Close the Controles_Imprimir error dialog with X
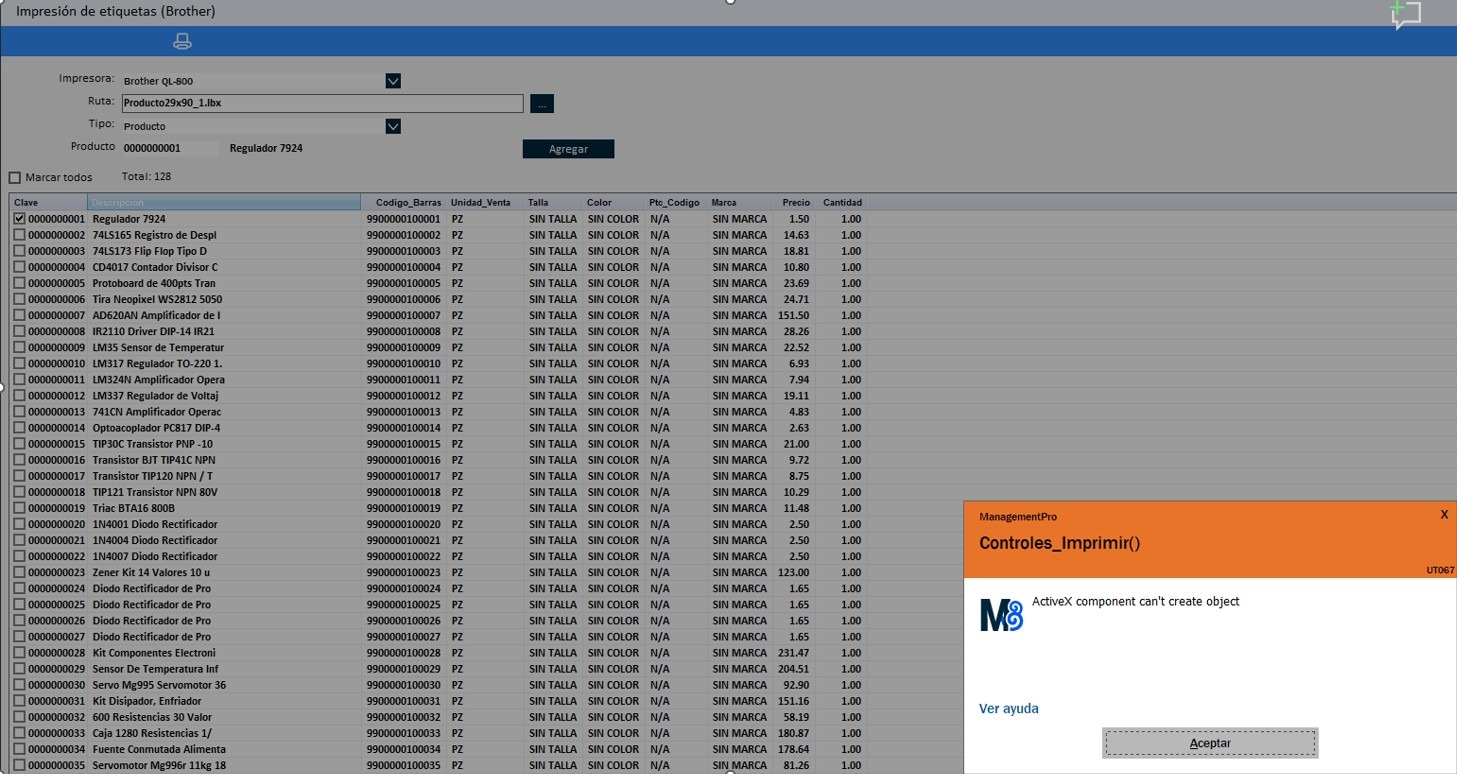This screenshot has height=774, width=1457. coord(1443,515)
